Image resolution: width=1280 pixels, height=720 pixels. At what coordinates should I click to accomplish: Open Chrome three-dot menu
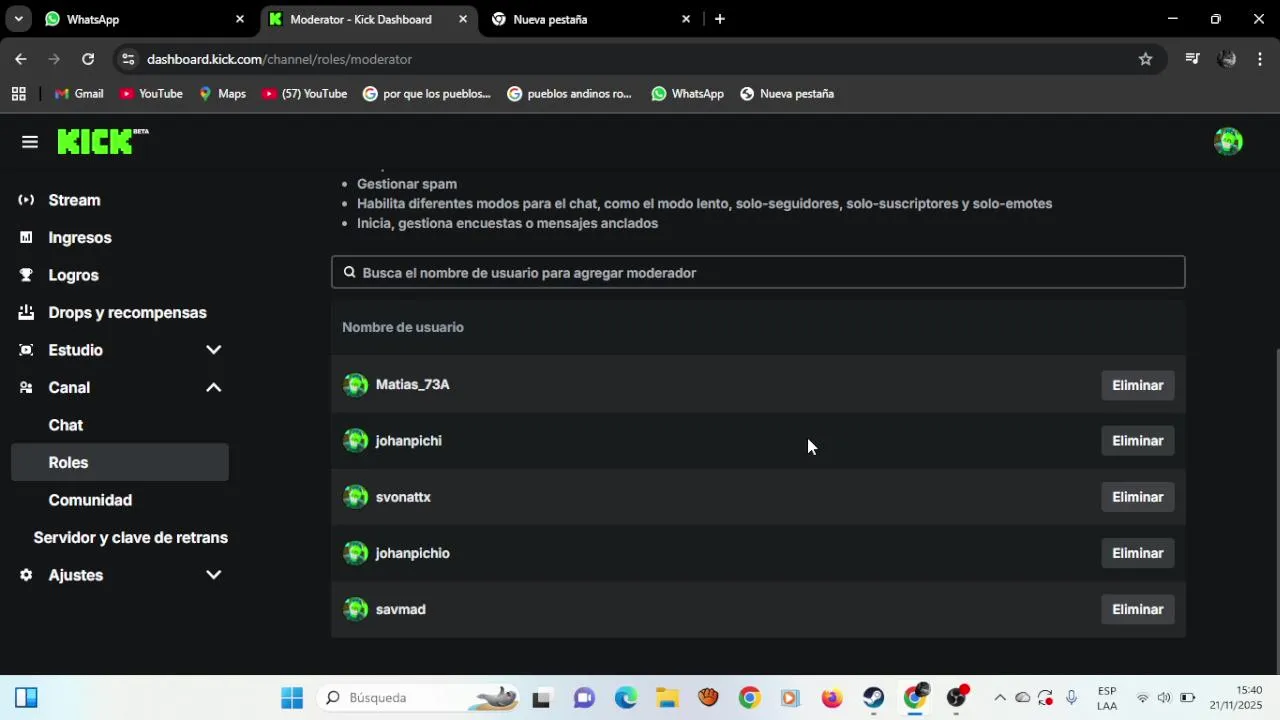(1259, 59)
